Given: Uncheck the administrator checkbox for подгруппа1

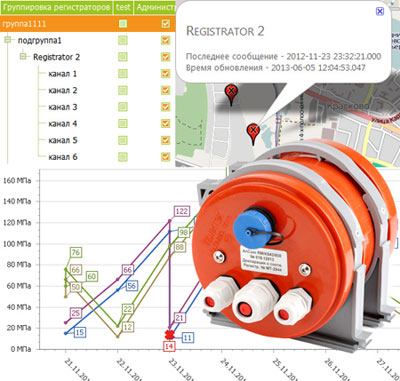Looking at the screenshot, I should click(x=165, y=40).
